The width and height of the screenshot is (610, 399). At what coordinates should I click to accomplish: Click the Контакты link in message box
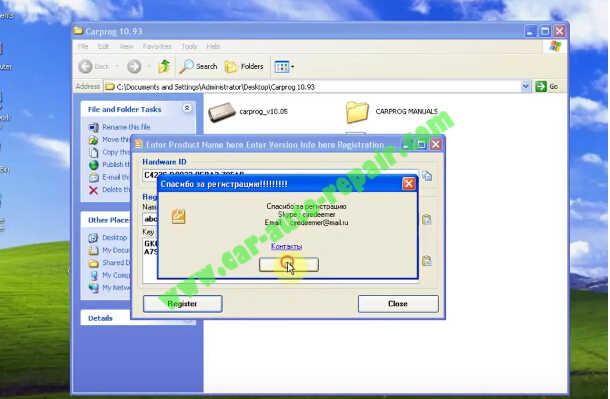pos(287,246)
